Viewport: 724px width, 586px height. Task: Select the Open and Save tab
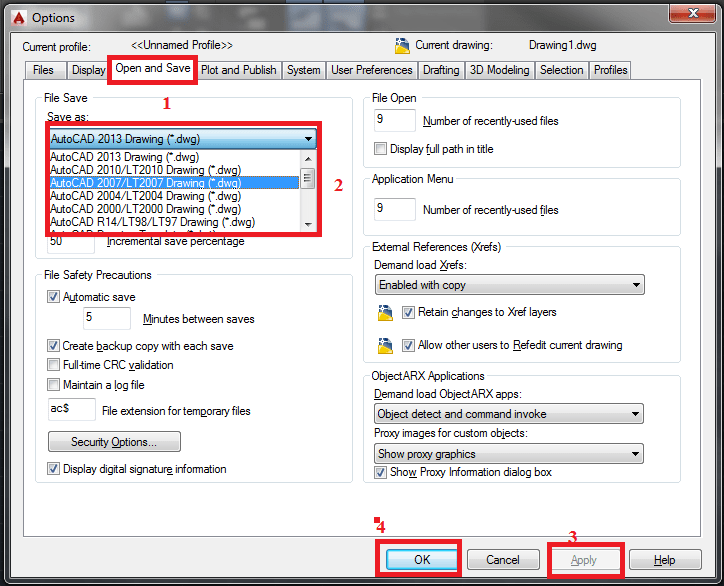153,68
